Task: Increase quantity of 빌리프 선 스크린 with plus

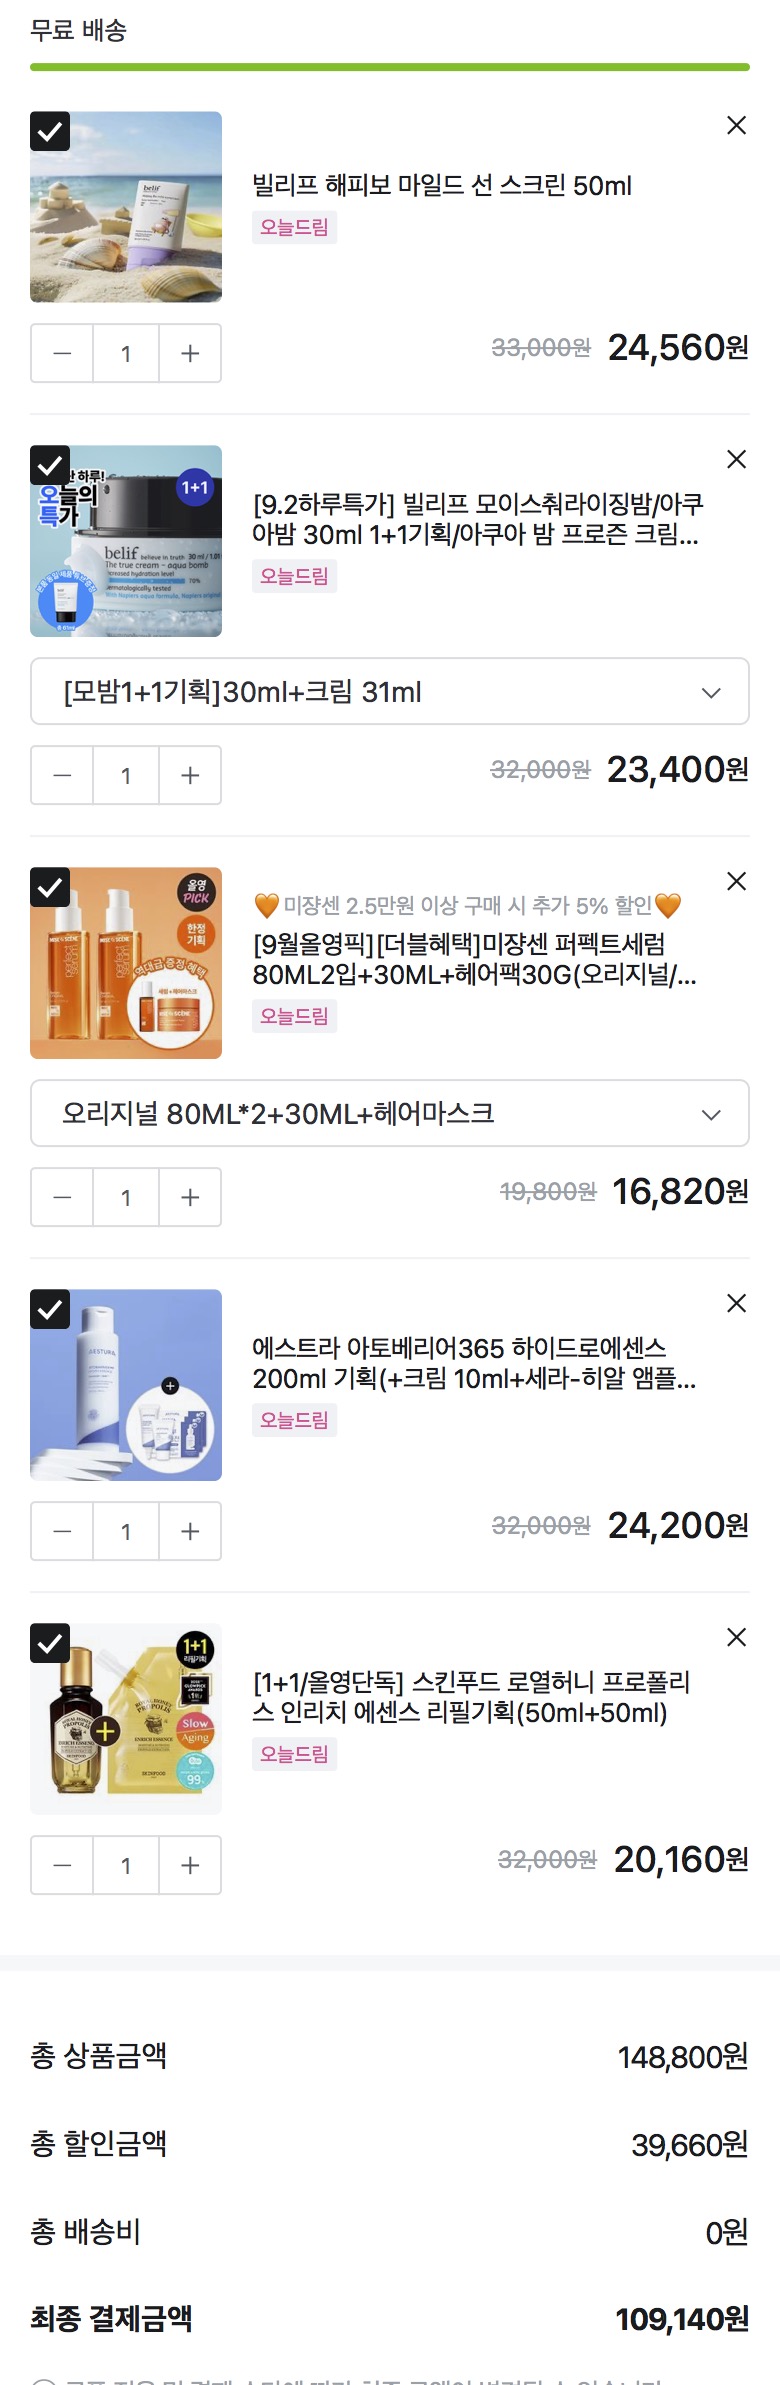Action: pos(190,353)
